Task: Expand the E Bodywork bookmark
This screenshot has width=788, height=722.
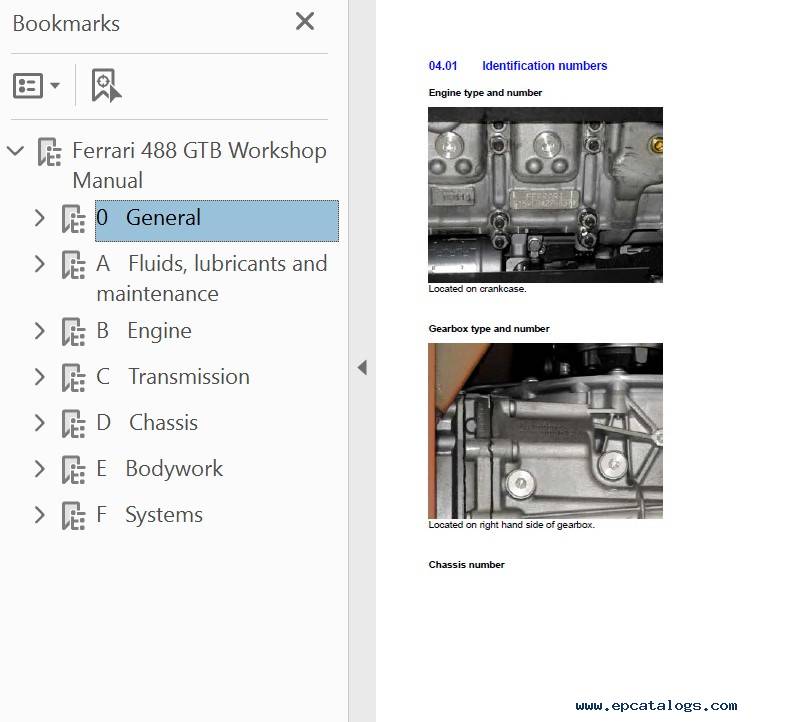Action: click(40, 469)
